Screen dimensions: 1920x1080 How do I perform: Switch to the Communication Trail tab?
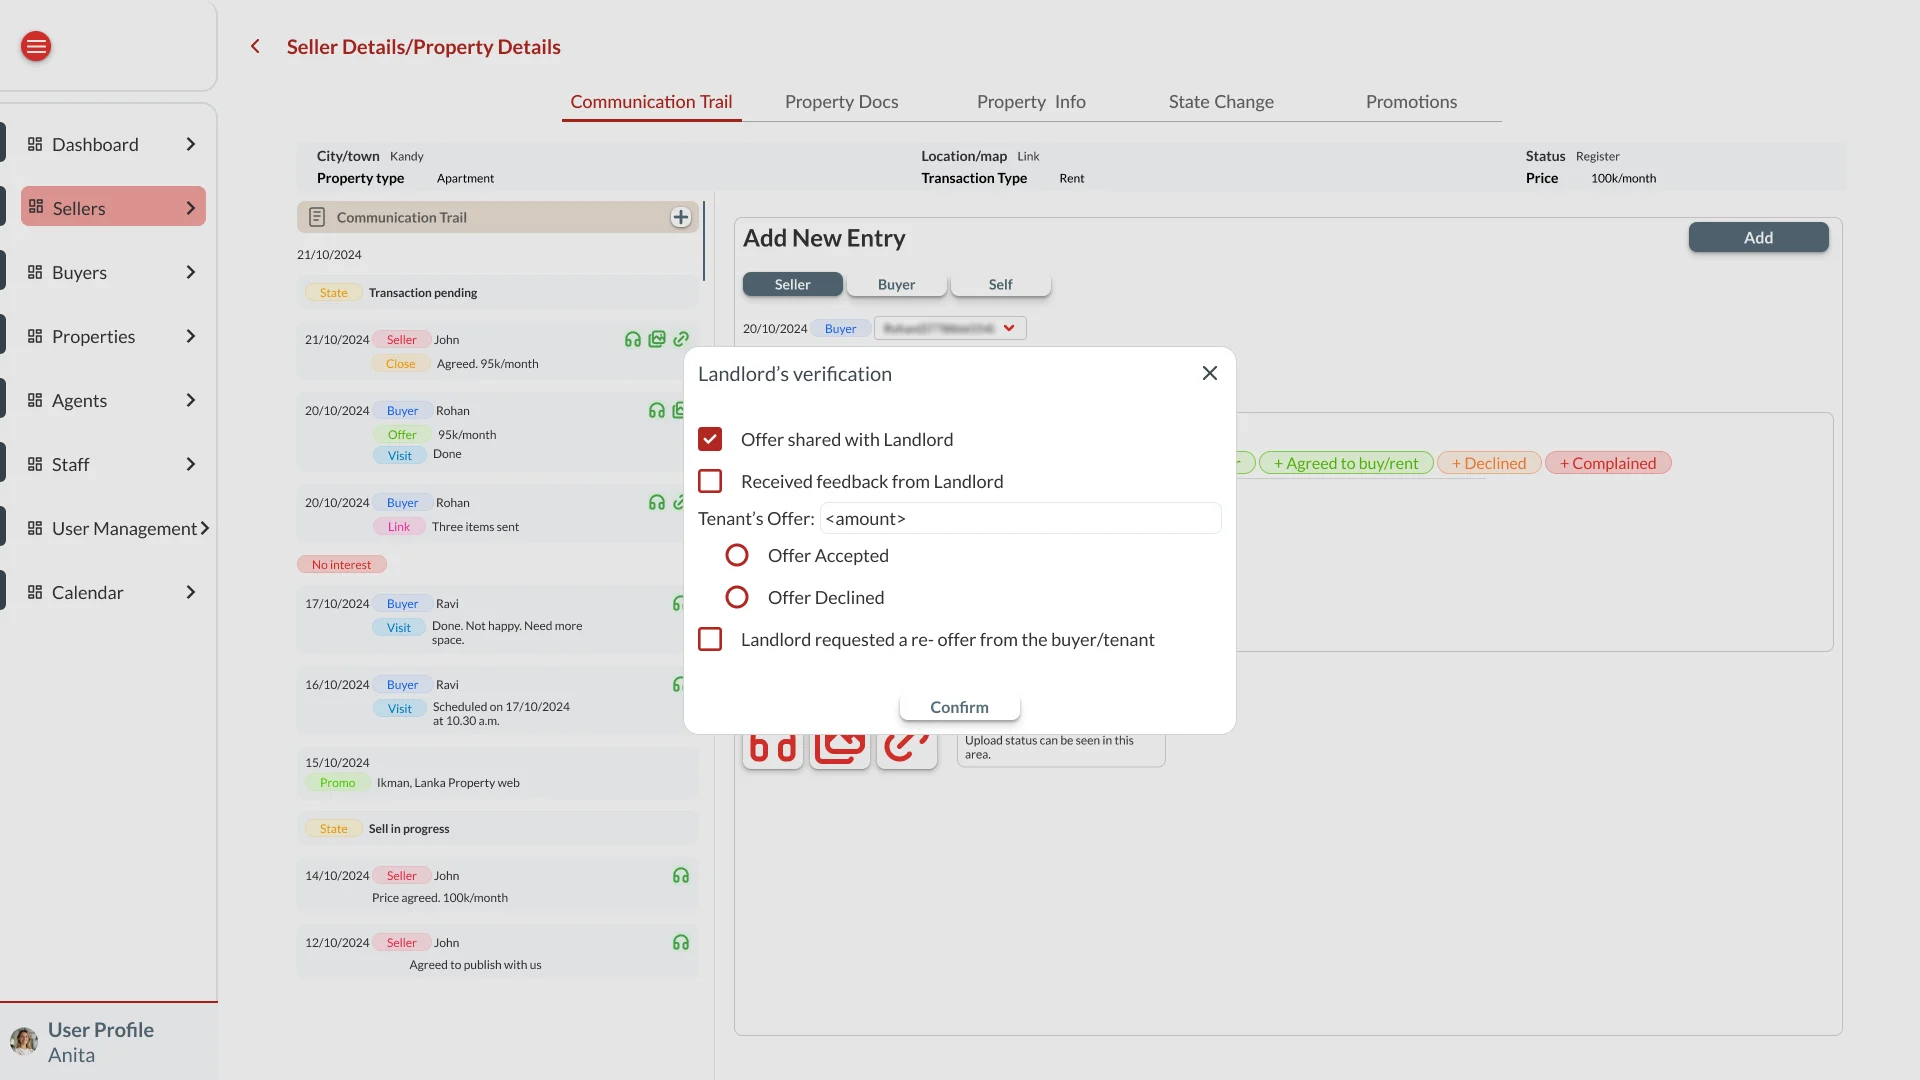651,102
